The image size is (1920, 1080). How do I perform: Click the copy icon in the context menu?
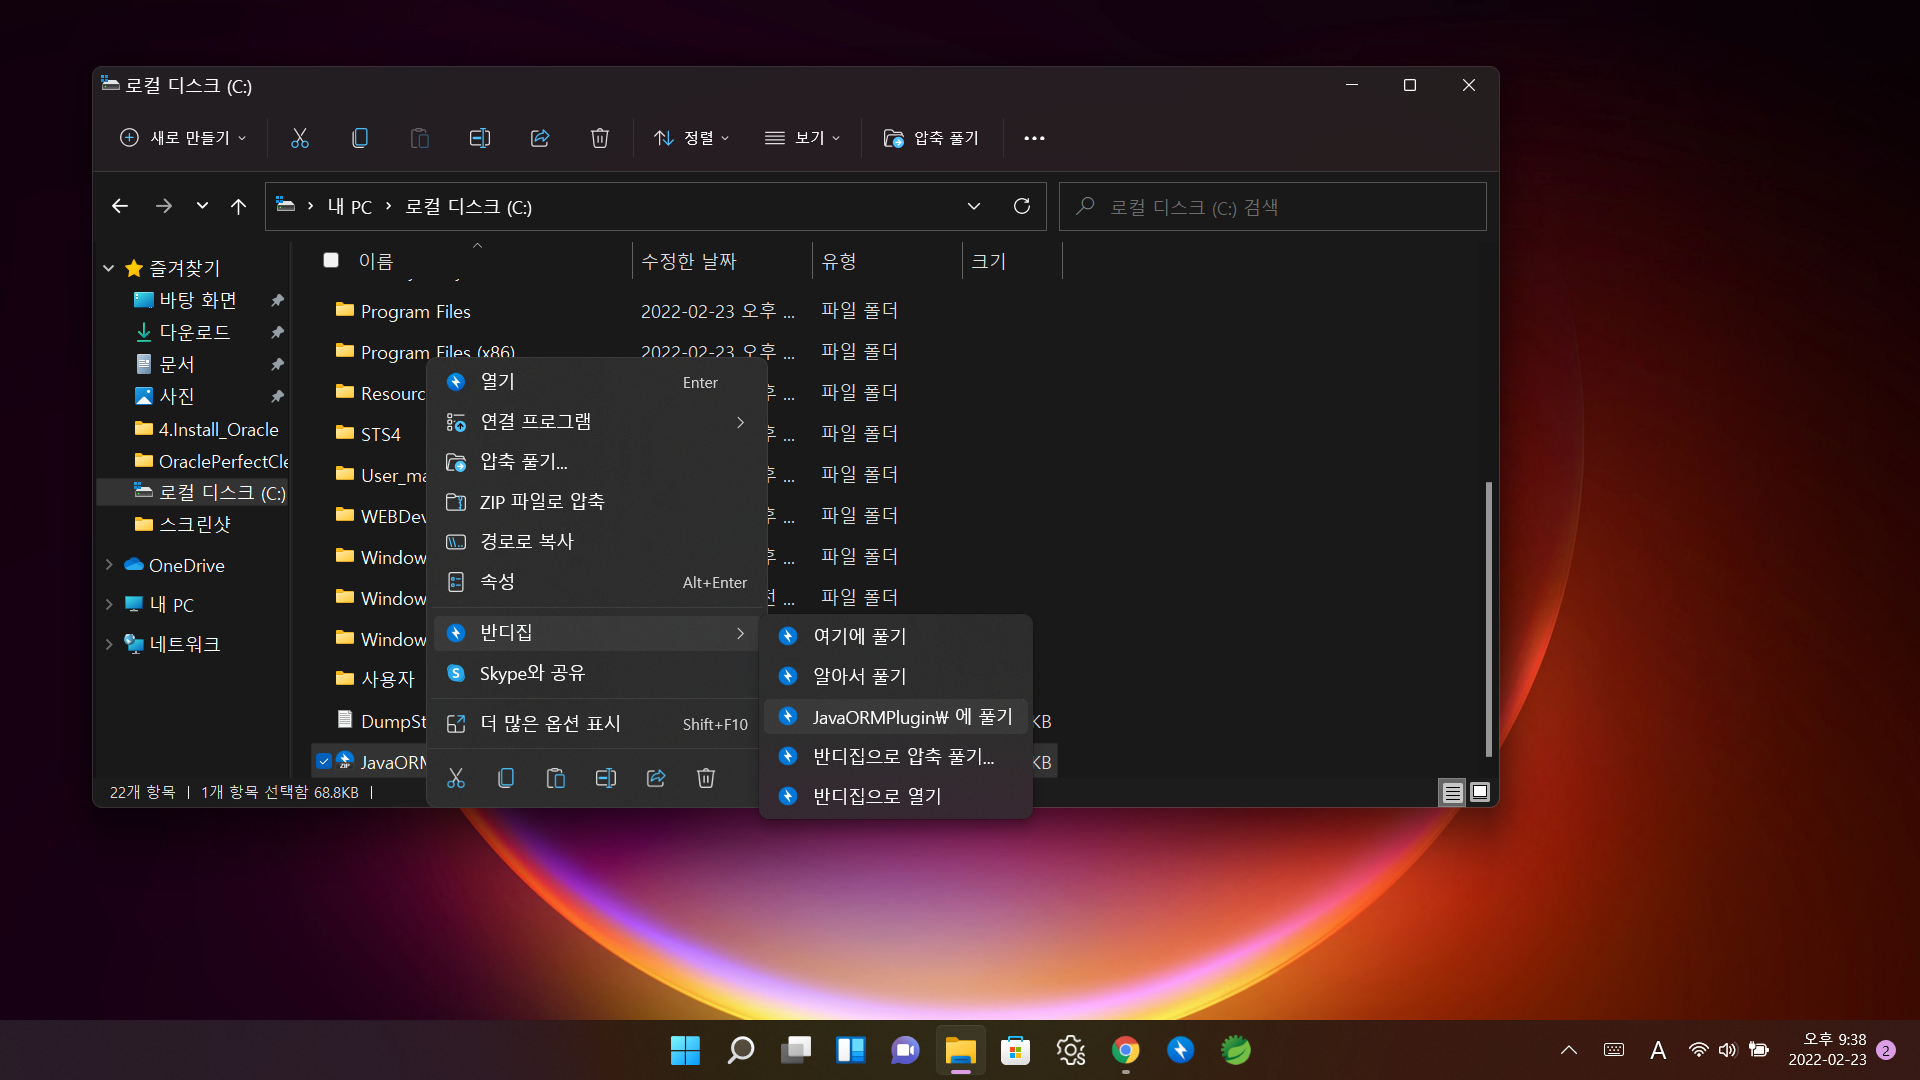click(506, 778)
